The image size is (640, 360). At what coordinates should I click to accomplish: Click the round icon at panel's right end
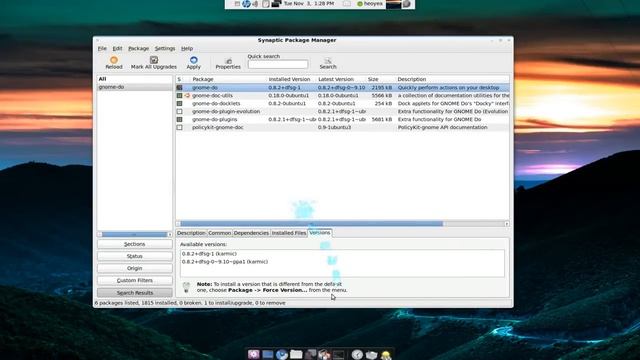tap(407, 4)
